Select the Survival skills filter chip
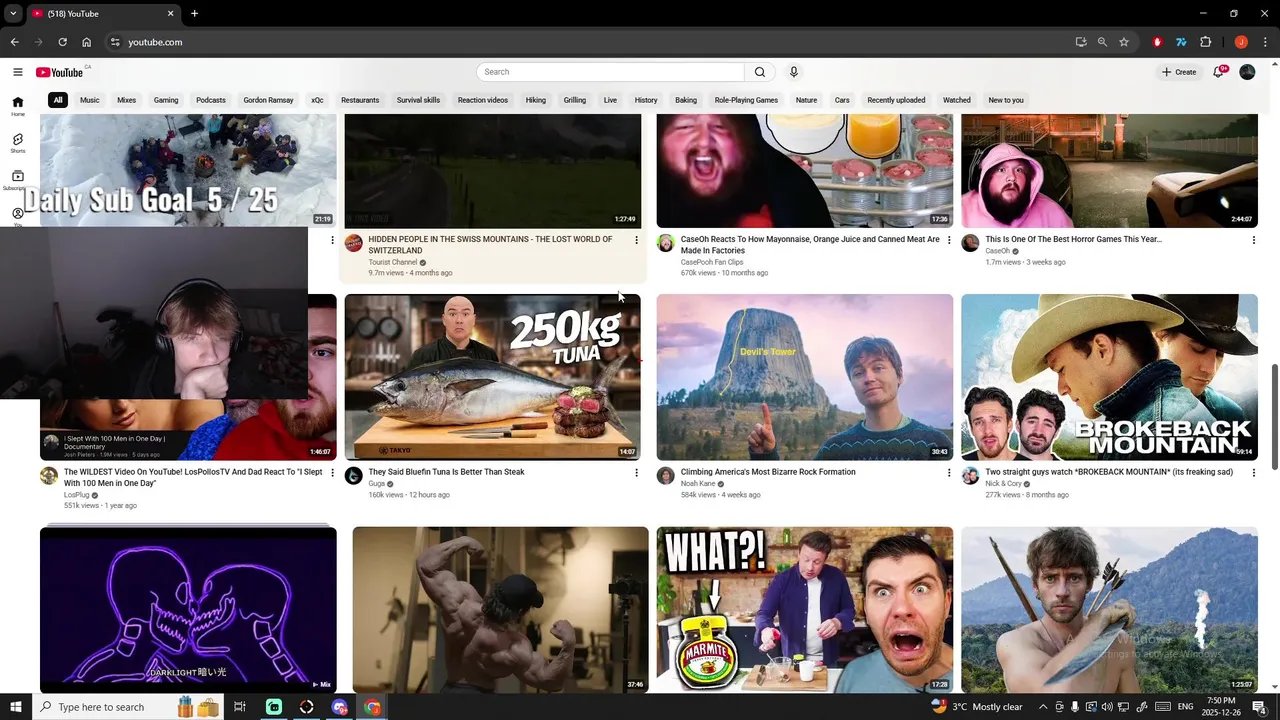The image size is (1280, 720). click(x=418, y=100)
